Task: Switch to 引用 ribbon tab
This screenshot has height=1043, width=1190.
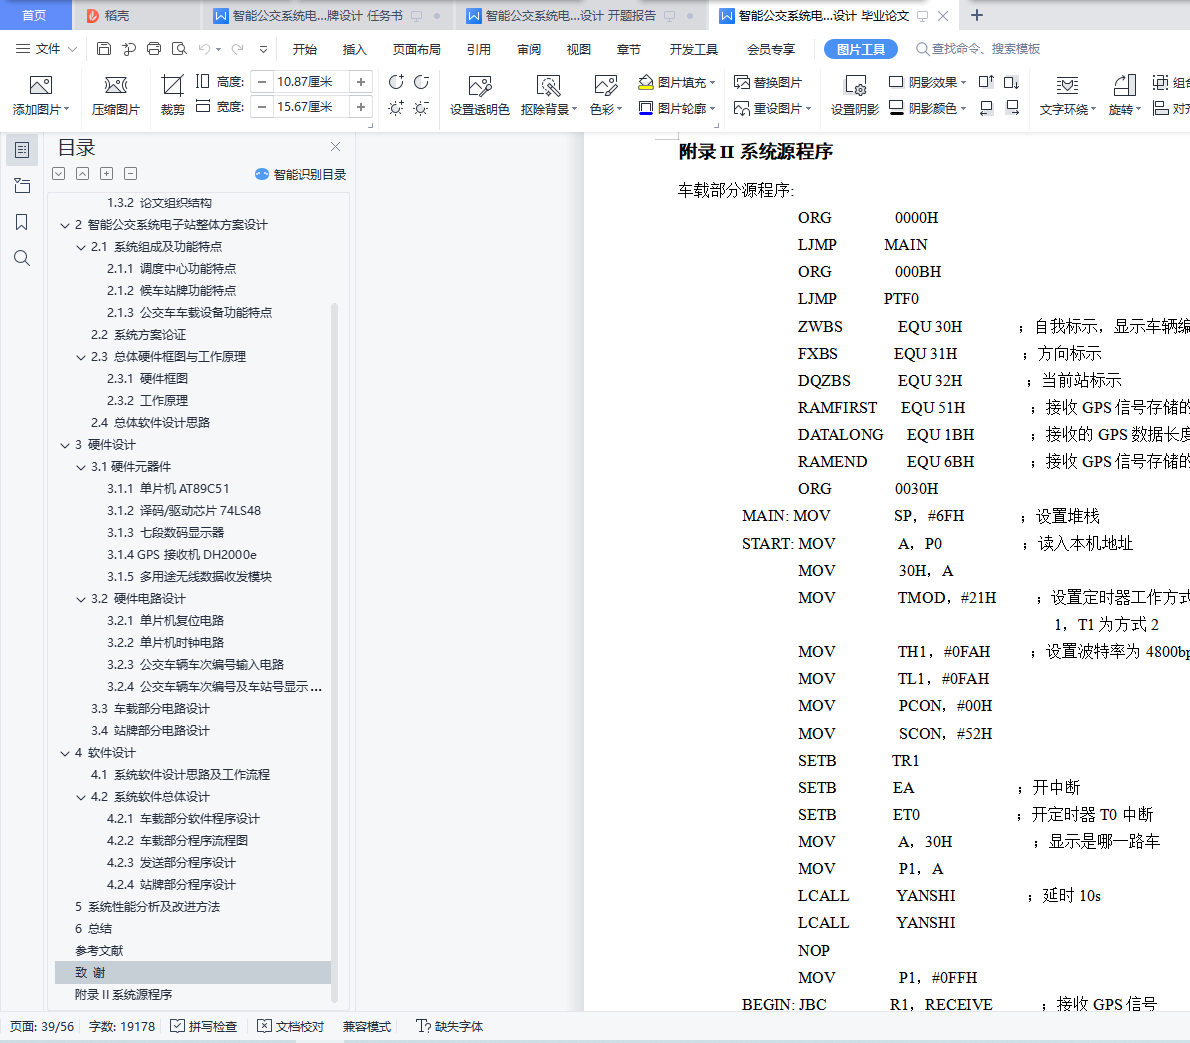Action: click(479, 49)
